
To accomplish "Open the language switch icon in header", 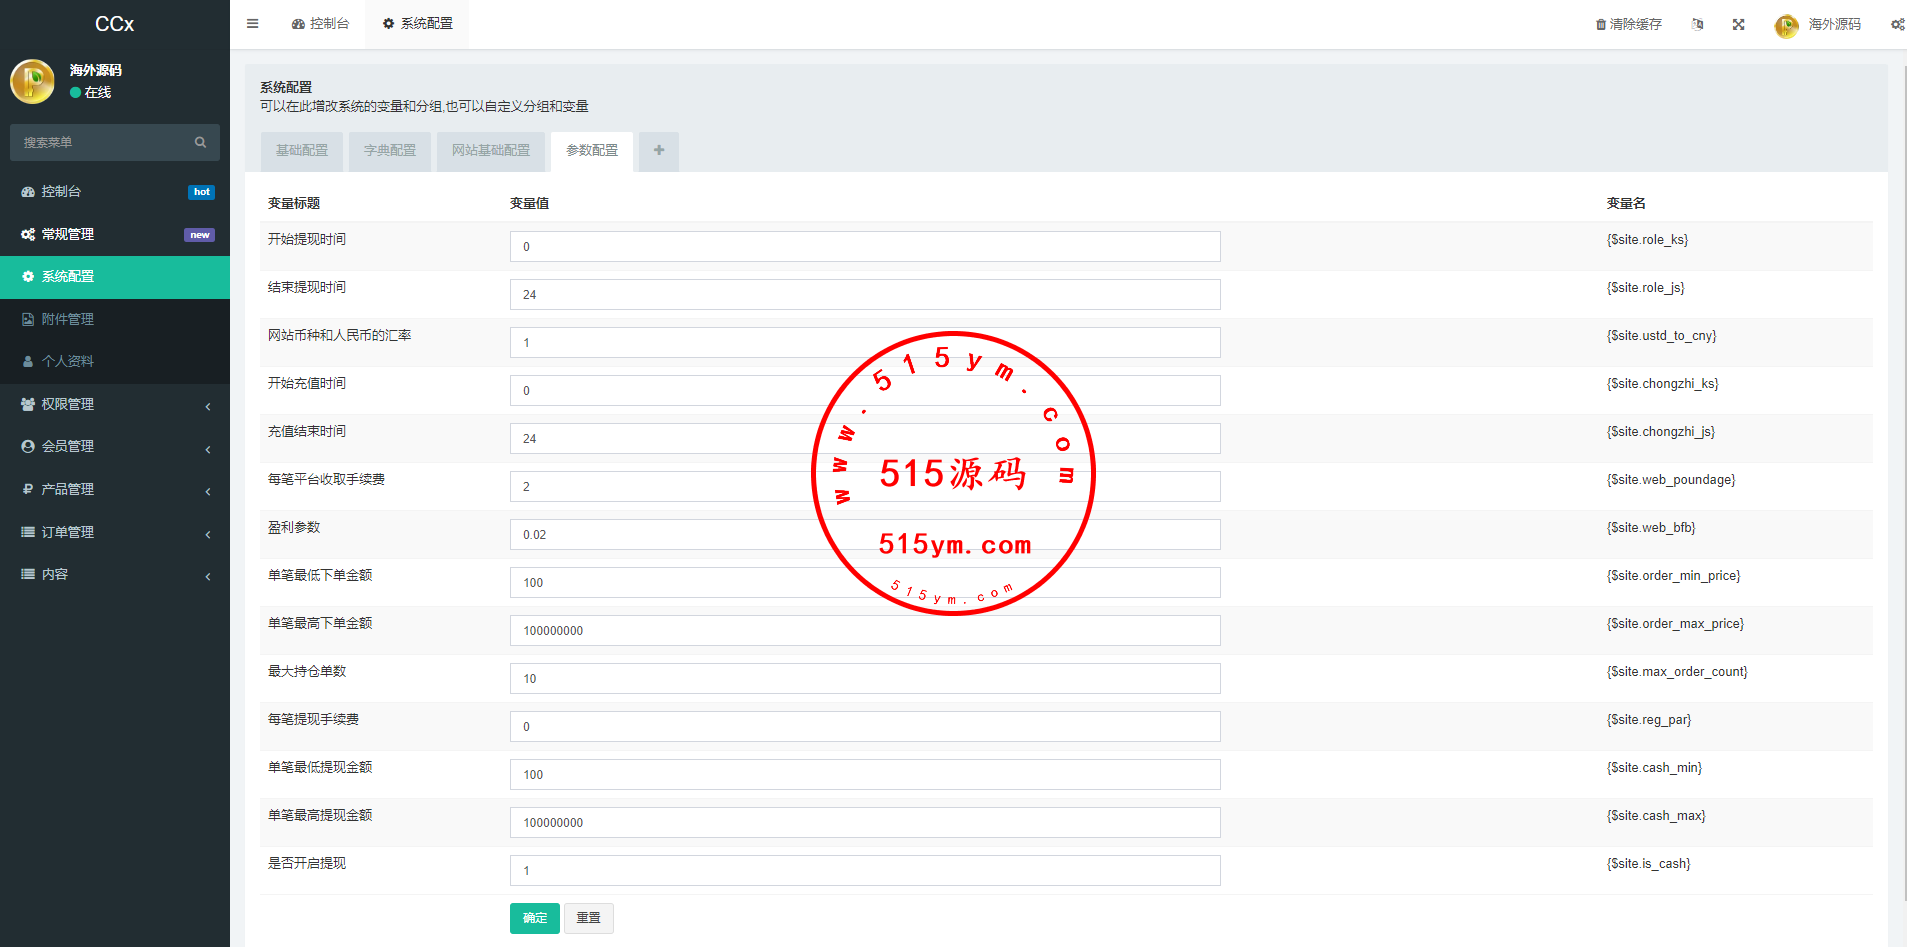I will 1697,25.
